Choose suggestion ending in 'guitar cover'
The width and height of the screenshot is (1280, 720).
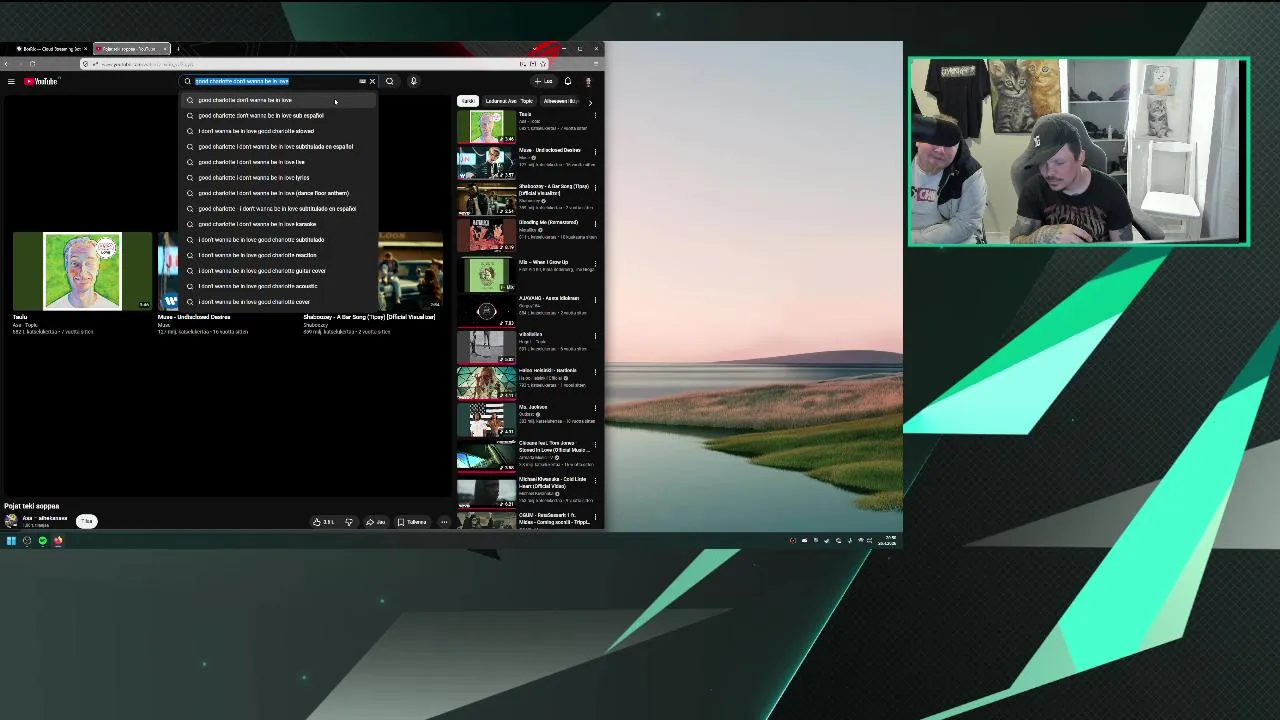278,270
